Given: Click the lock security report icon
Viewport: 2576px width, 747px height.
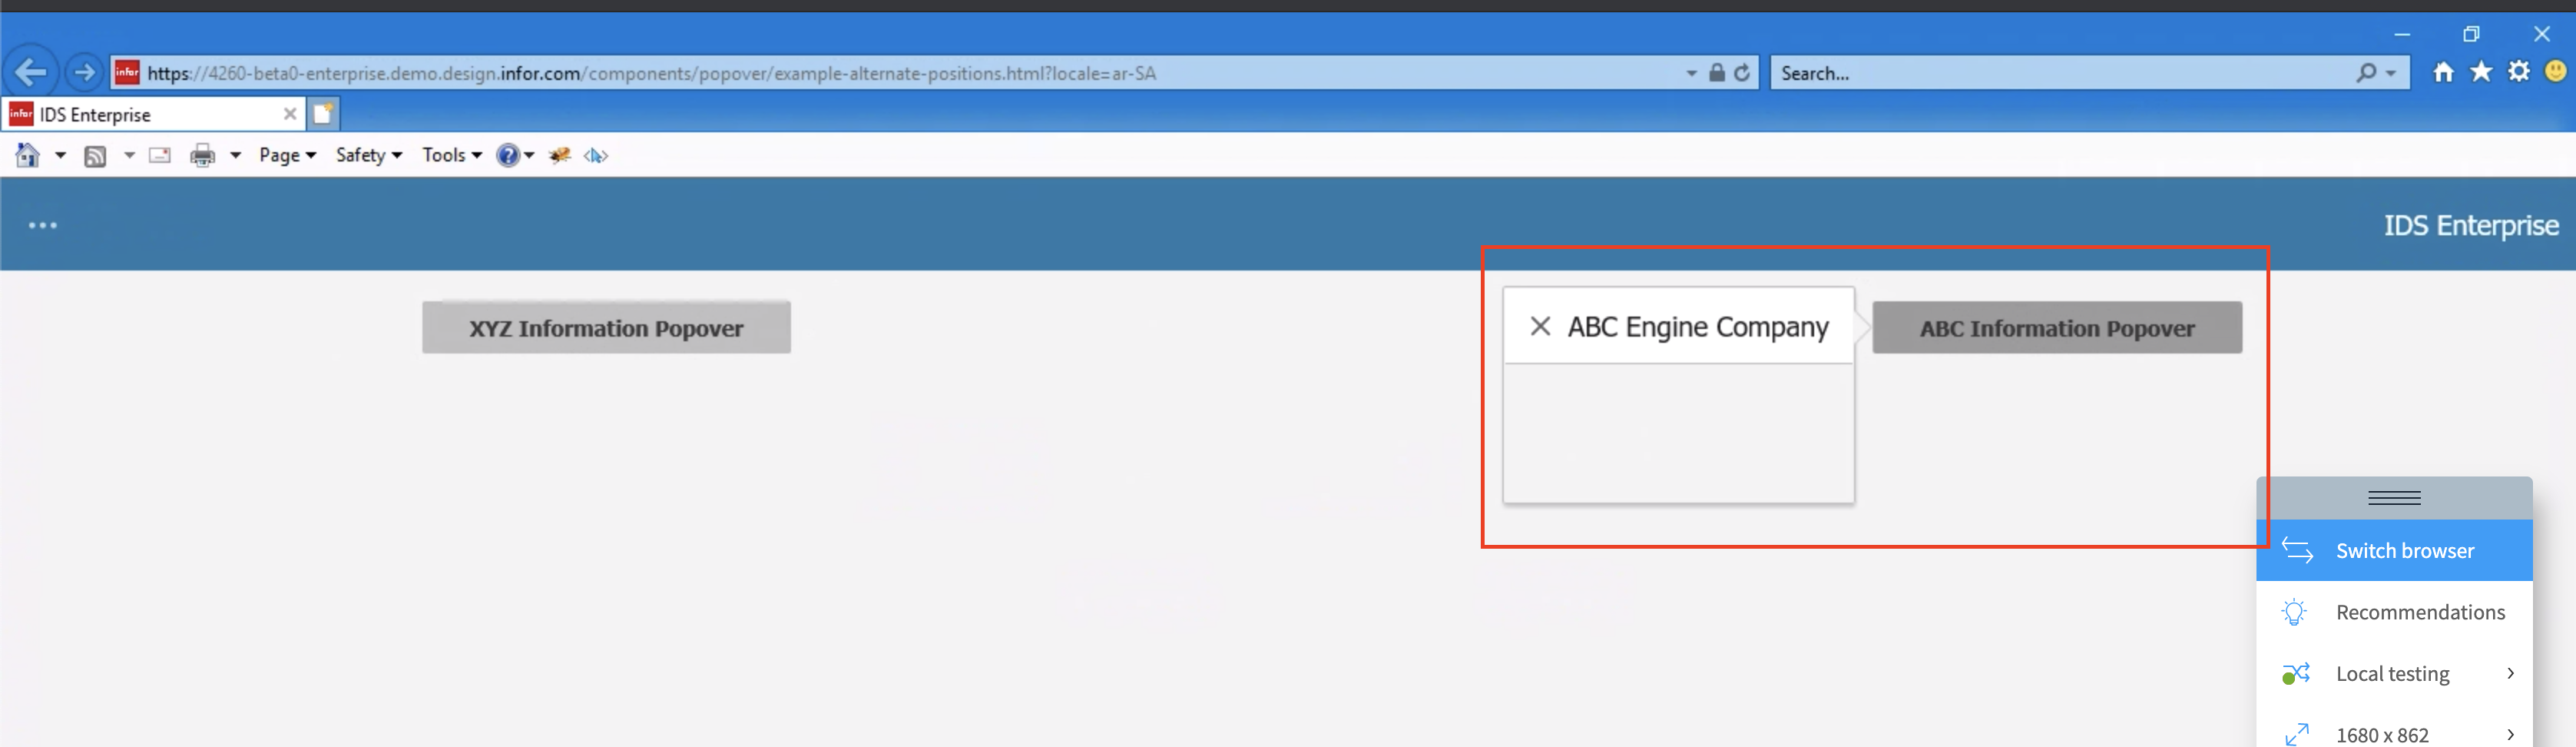Looking at the screenshot, I should tap(1717, 72).
